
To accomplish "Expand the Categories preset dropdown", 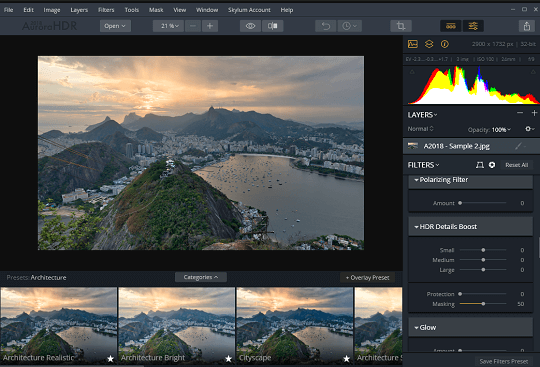I will 201,277.
